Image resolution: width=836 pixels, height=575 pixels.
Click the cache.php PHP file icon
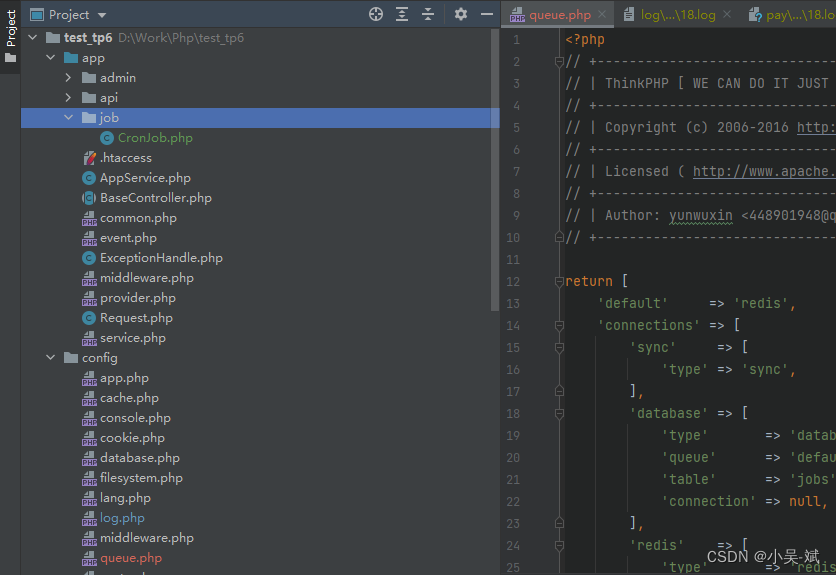89,398
